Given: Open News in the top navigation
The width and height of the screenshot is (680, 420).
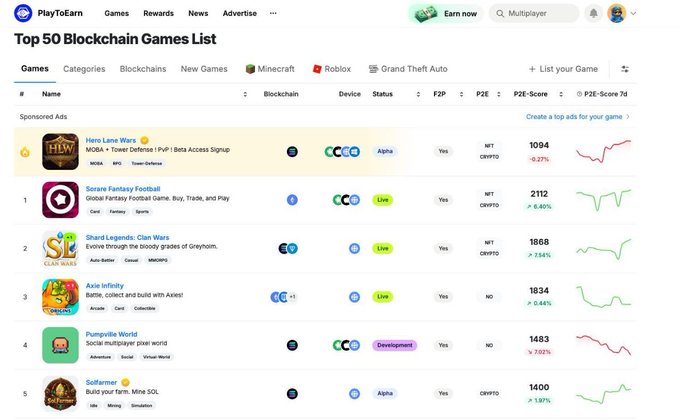Looking at the screenshot, I should (x=198, y=13).
